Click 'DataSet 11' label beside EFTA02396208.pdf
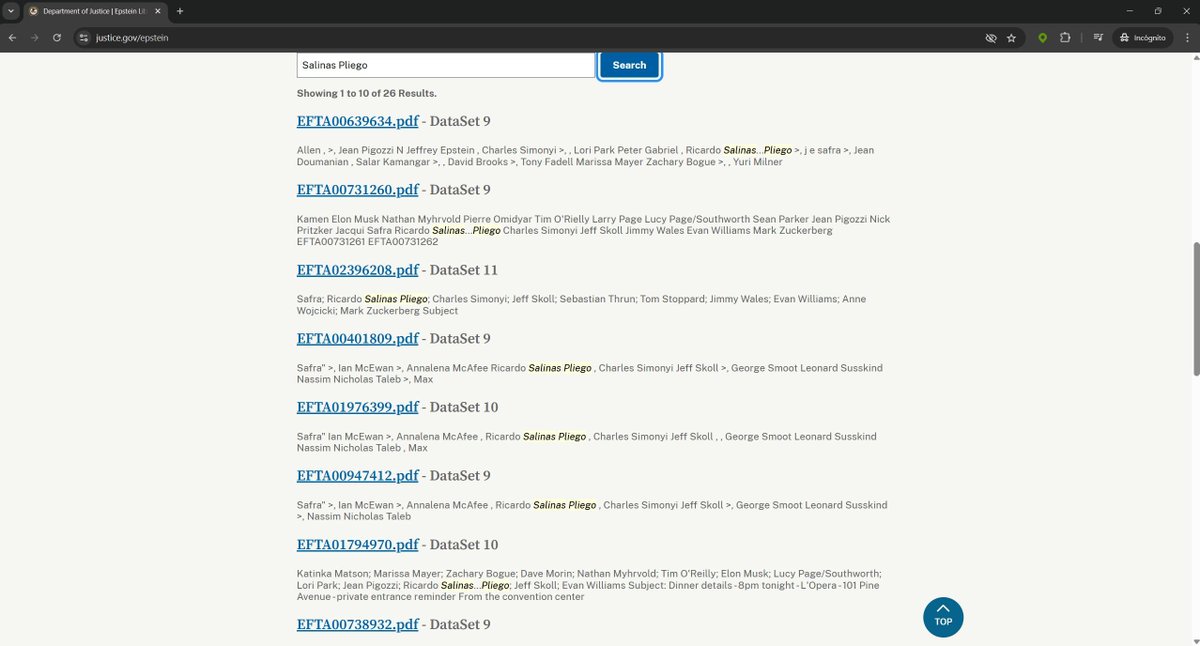The image size is (1200, 646). pos(463,270)
